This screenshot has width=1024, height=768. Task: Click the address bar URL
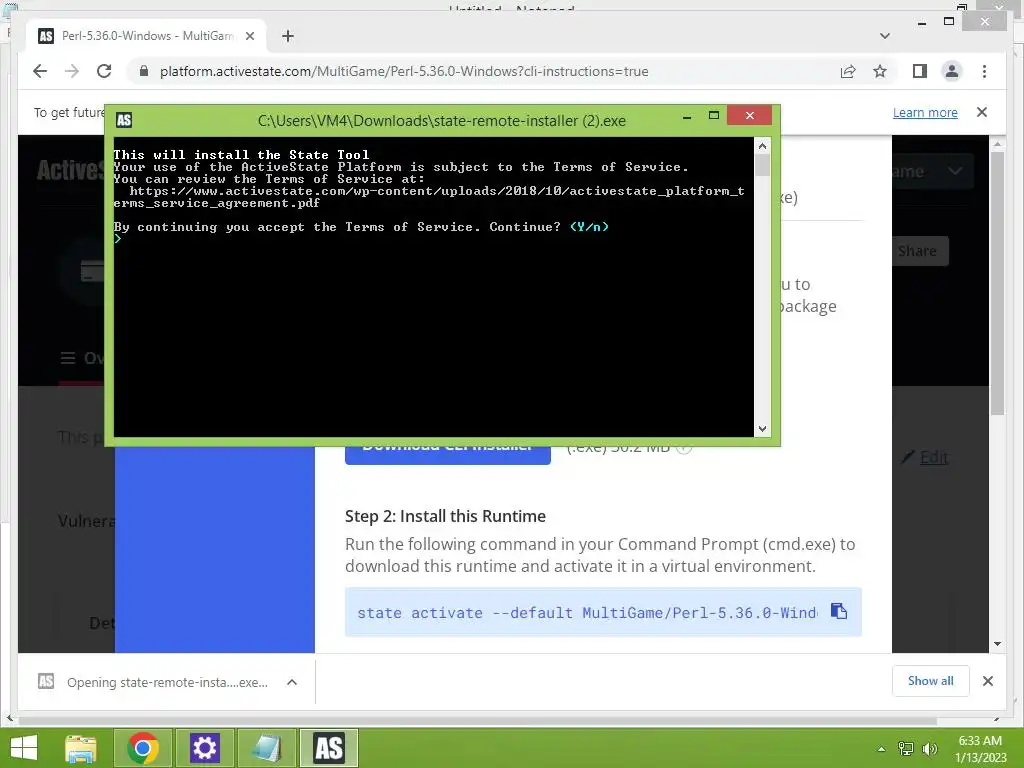click(x=404, y=71)
